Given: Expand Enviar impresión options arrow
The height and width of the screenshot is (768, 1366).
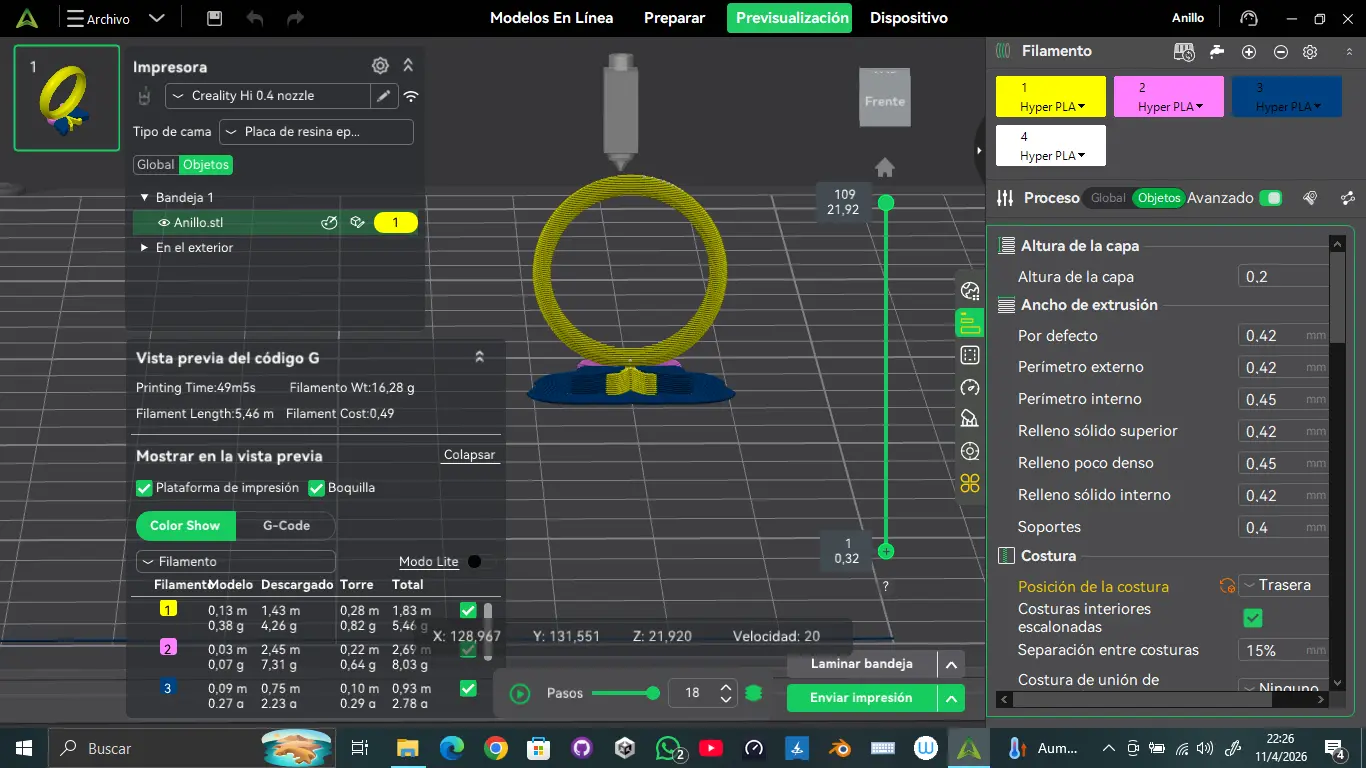Looking at the screenshot, I should pyautogui.click(x=951, y=698).
